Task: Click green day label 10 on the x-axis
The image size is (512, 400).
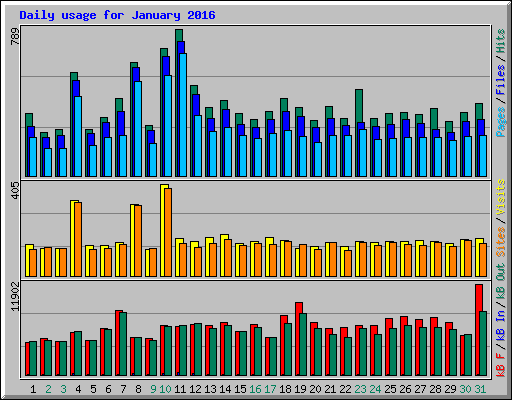Action: click(165, 389)
